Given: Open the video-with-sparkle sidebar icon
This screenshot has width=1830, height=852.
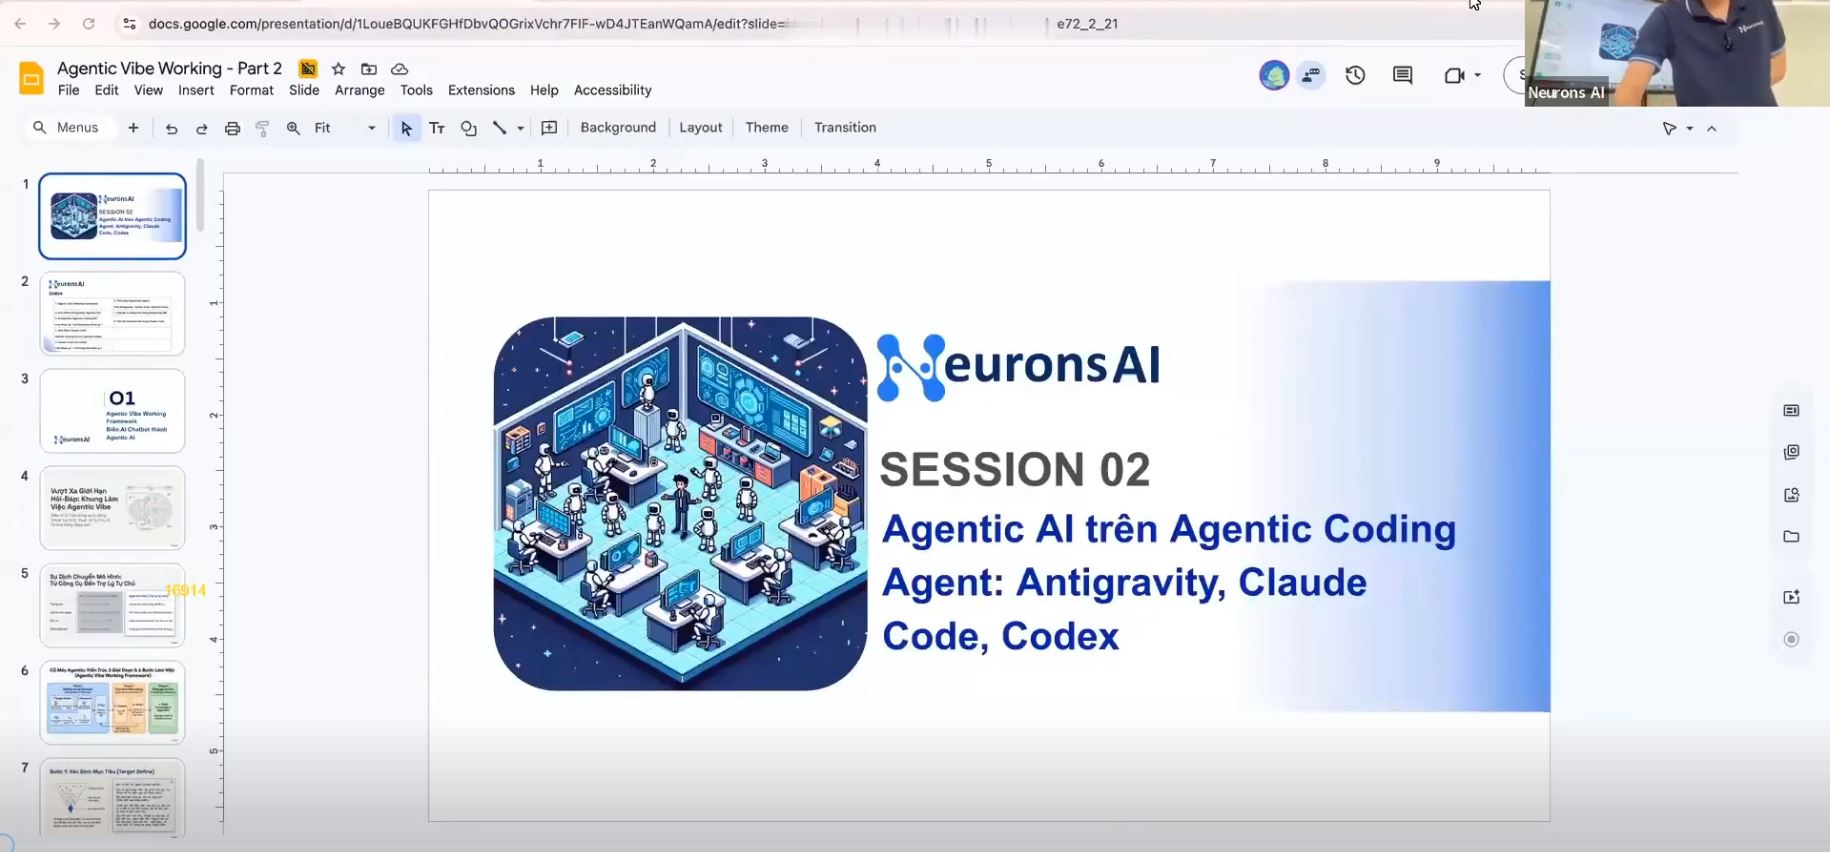Looking at the screenshot, I should (x=1791, y=597).
